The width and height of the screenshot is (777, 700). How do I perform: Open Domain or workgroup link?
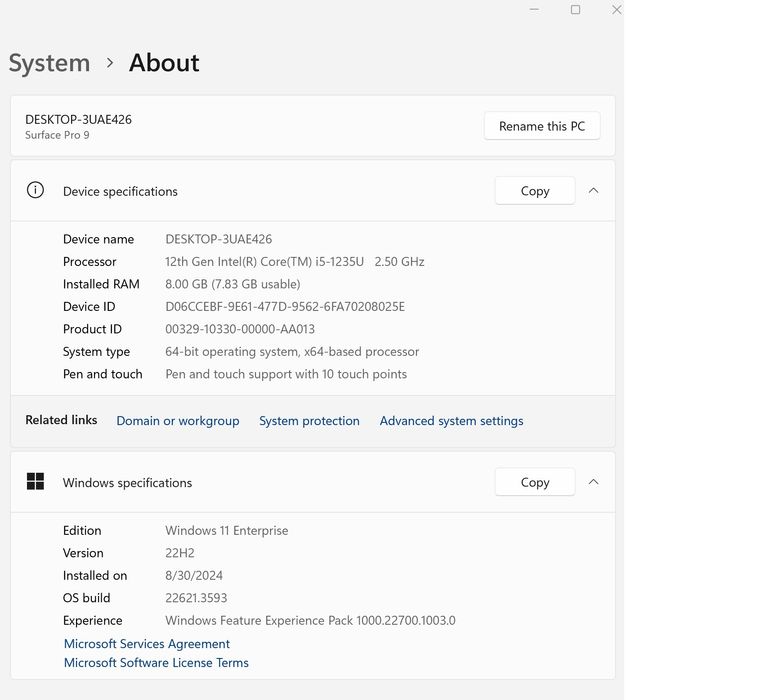pos(178,421)
